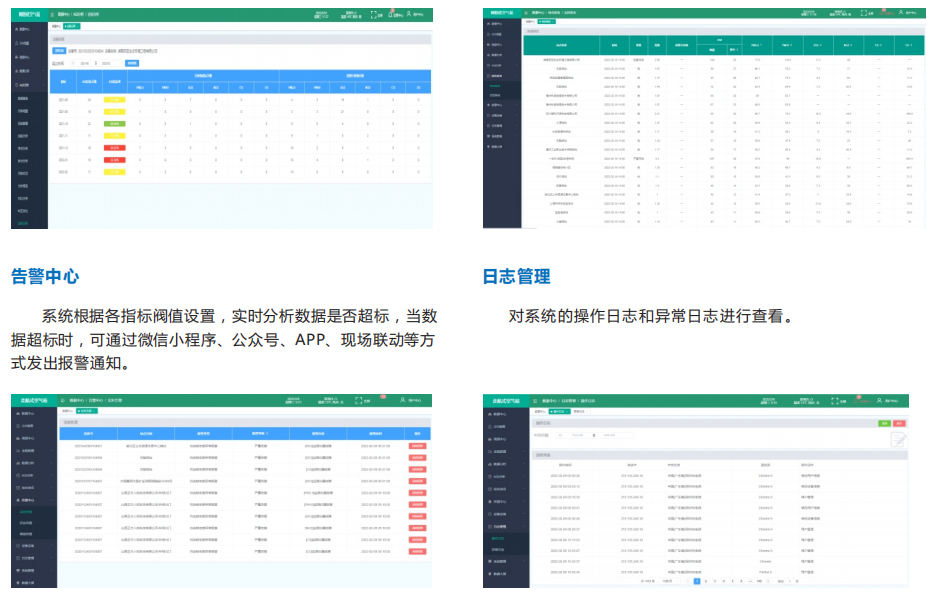This screenshot has height=602, width=933.
Task: Go to page 2 in log pagination
Action: click(x=706, y=580)
